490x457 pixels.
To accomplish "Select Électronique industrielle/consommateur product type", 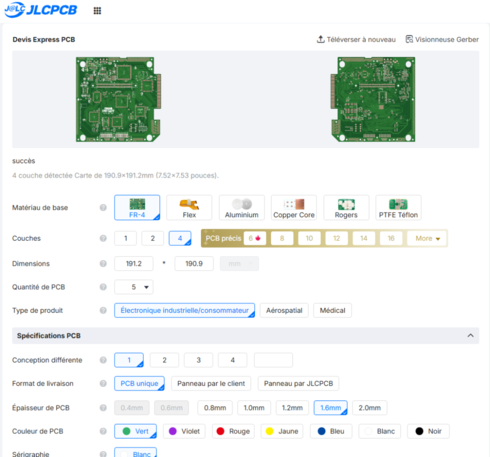I will click(184, 310).
